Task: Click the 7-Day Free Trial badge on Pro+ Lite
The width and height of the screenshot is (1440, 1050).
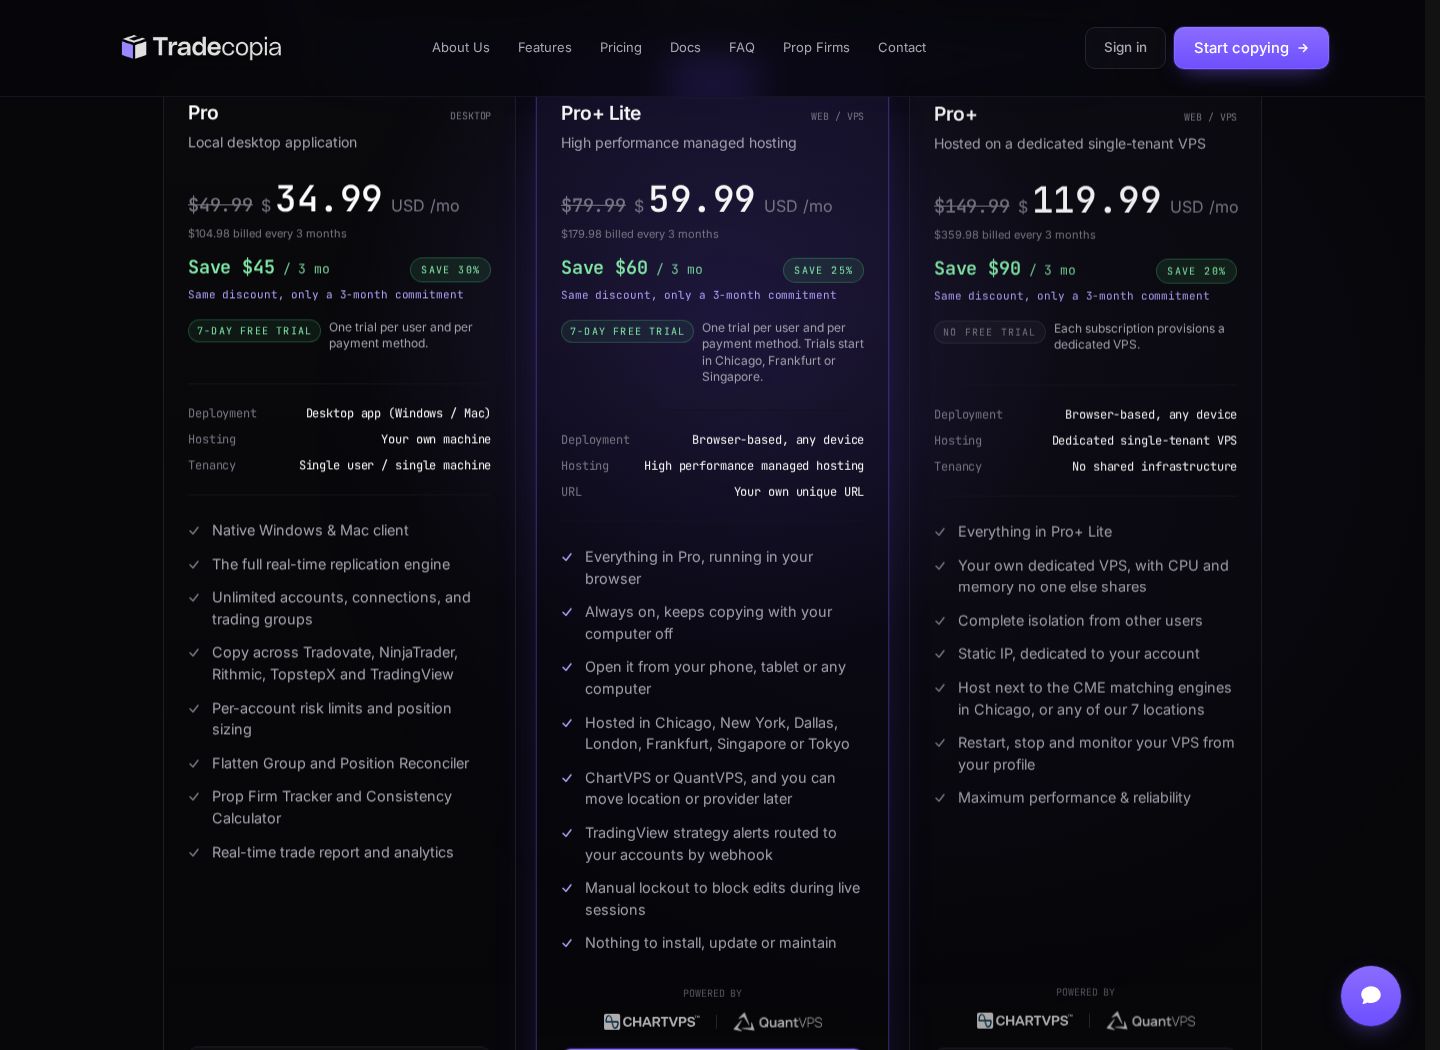Action: pyautogui.click(x=627, y=331)
